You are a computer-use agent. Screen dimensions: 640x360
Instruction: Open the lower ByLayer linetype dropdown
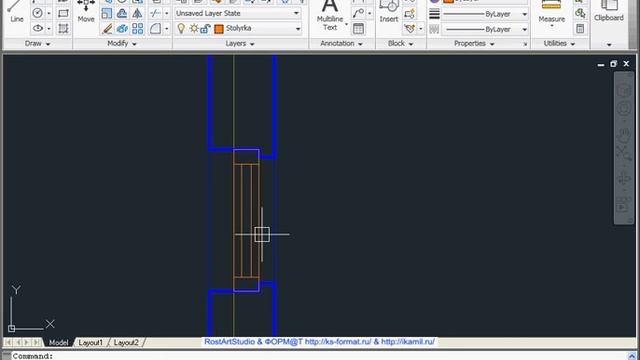click(x=524, y=29)
